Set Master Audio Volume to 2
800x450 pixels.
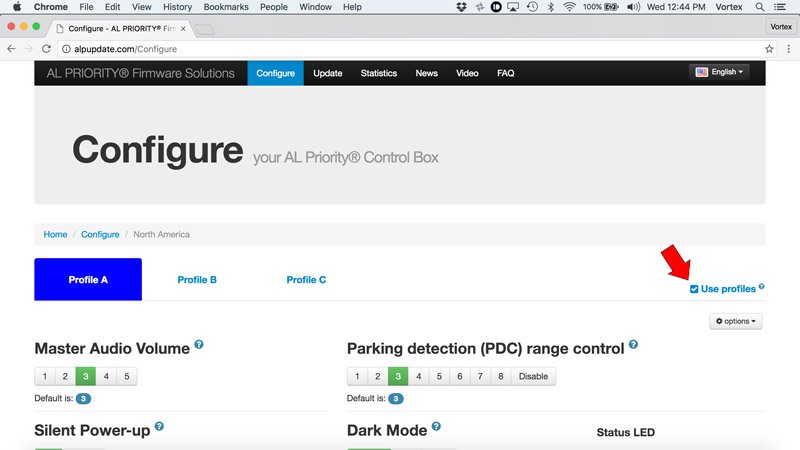[65, 376]
